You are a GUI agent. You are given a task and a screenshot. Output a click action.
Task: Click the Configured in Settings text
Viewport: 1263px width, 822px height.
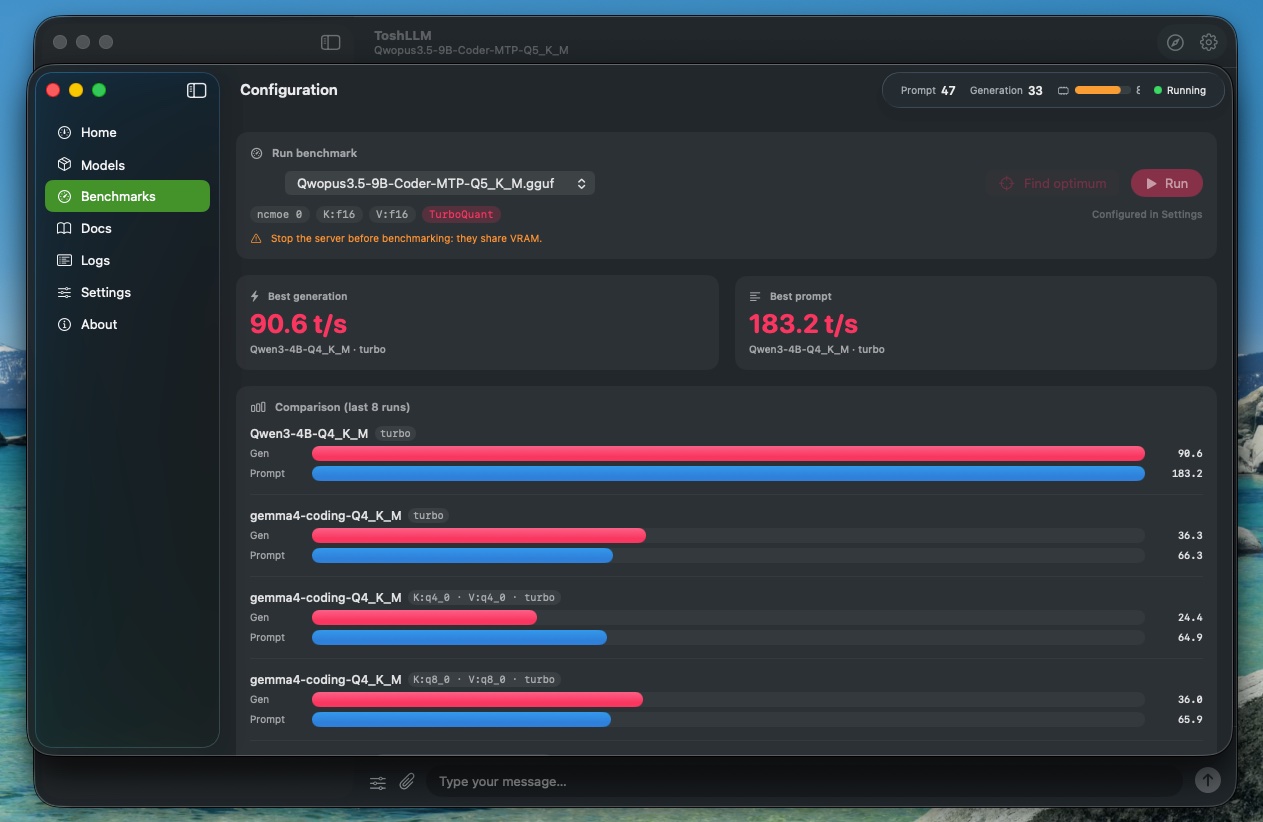[x=1146, y=214]
